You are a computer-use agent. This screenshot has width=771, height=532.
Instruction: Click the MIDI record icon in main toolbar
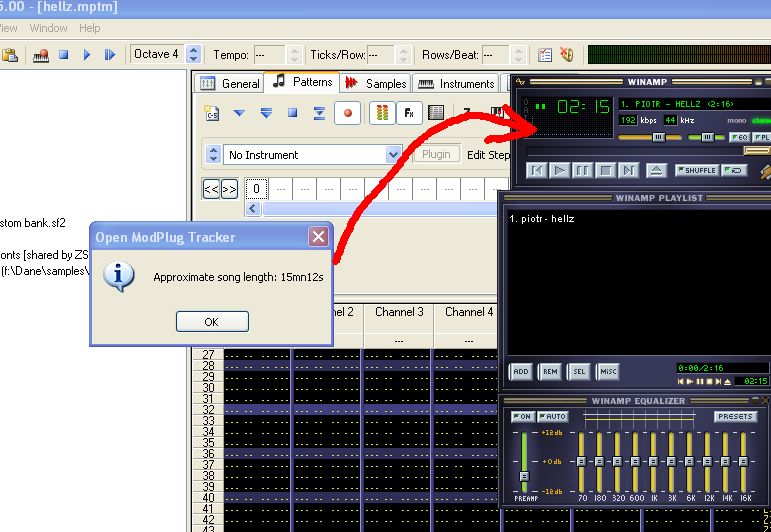[x=41, y=55]
